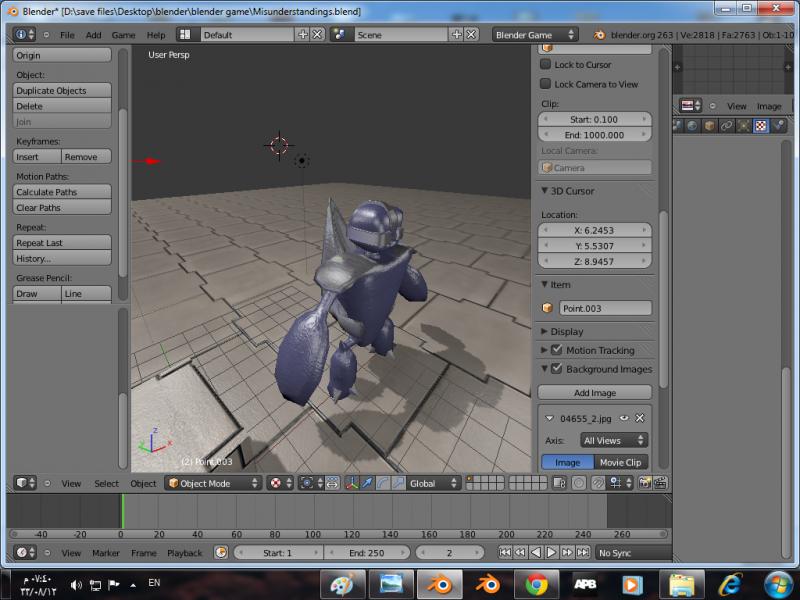This screenshot has height=600, width=800.
Task: Toggle use preview range clock icon in timeline
Action: tap(221, 553)
